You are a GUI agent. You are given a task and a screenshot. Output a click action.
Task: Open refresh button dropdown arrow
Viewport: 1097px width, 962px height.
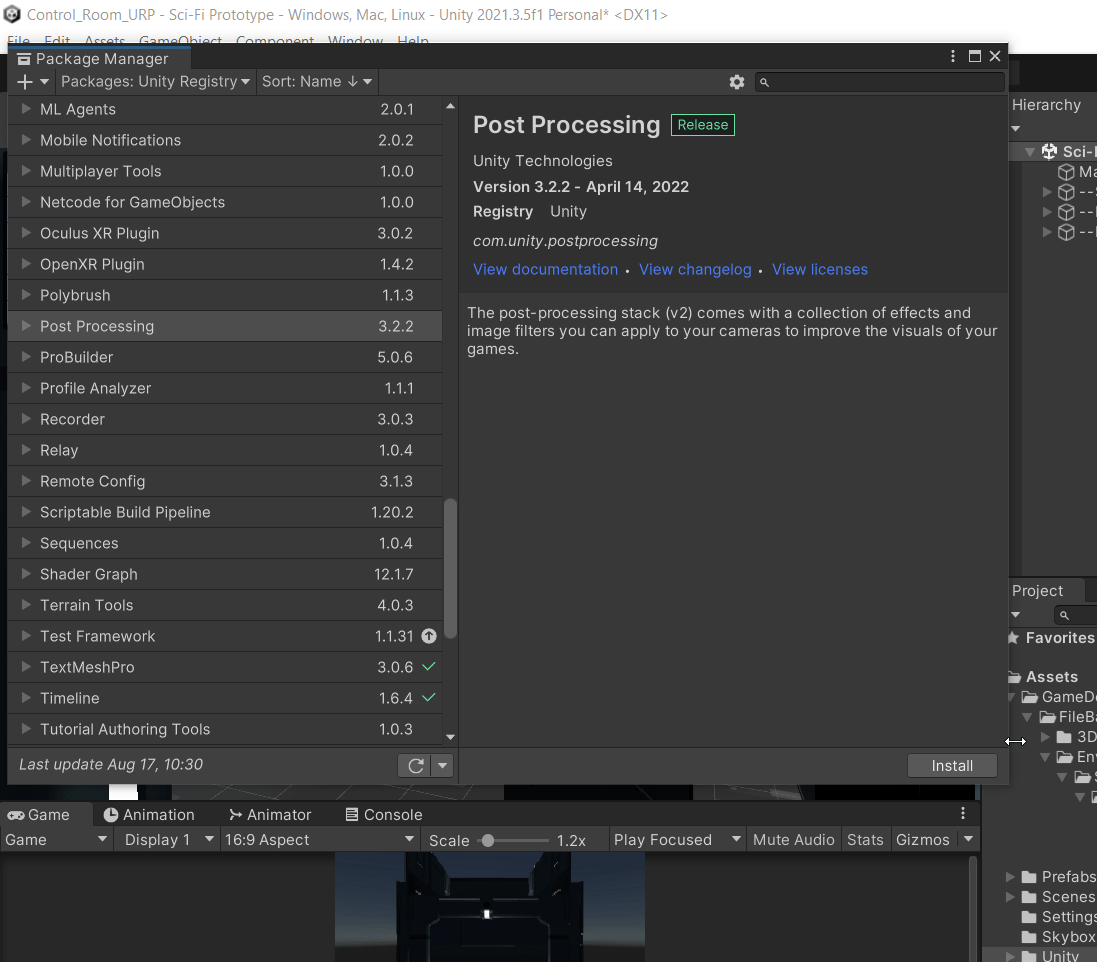(442, 765)
